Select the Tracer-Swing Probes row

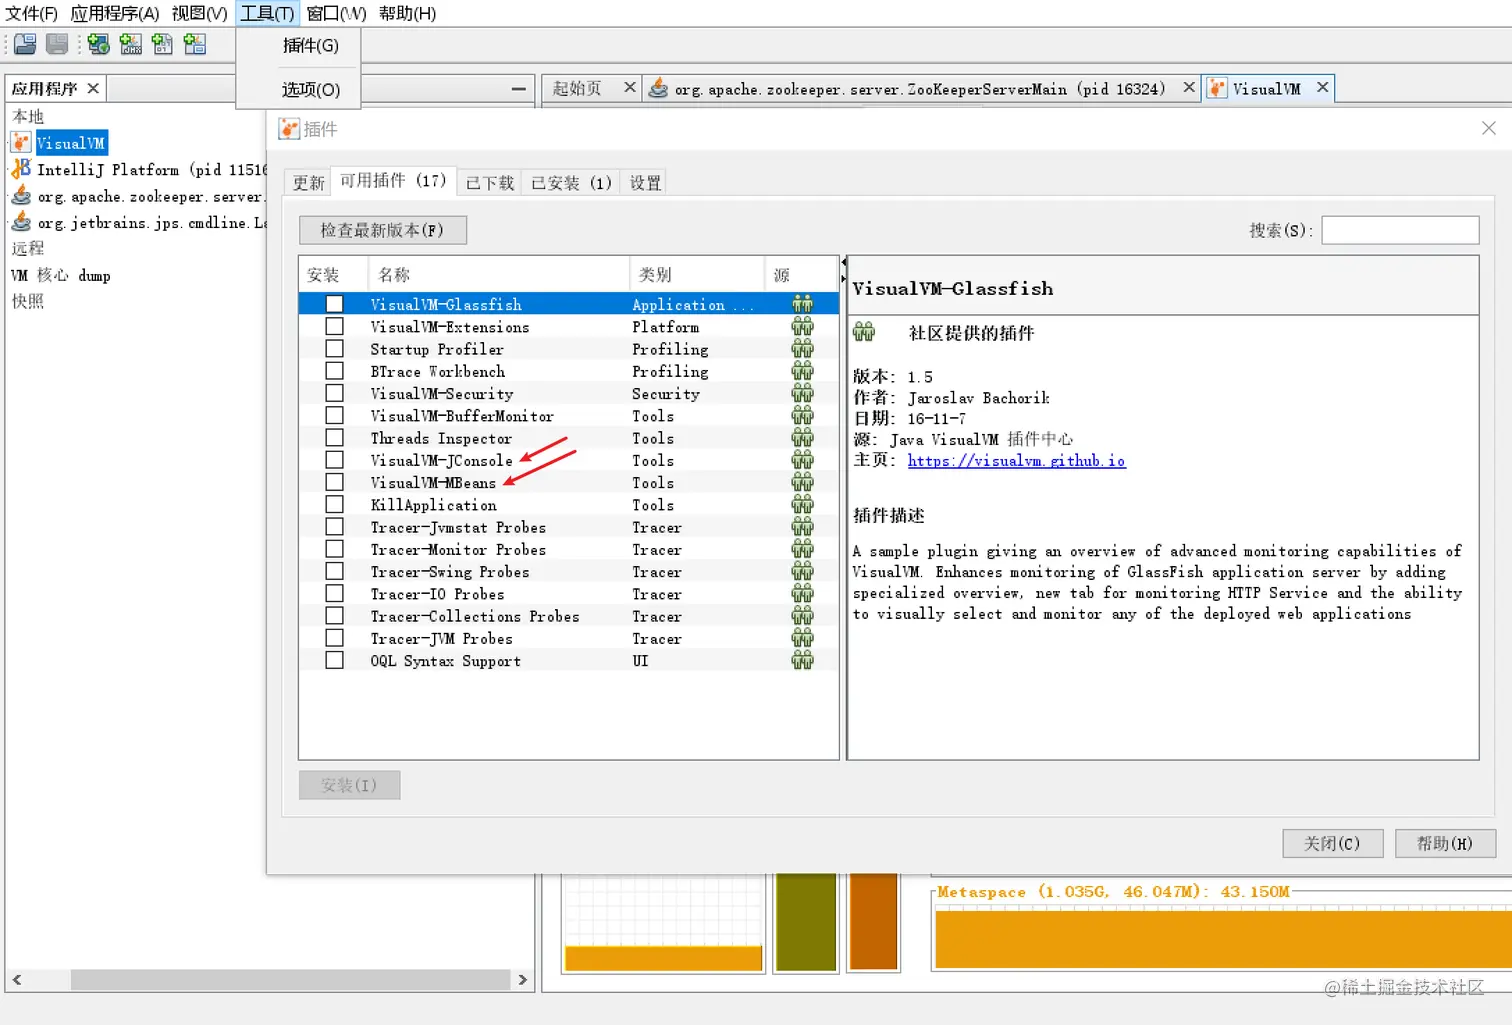(568, 571)
